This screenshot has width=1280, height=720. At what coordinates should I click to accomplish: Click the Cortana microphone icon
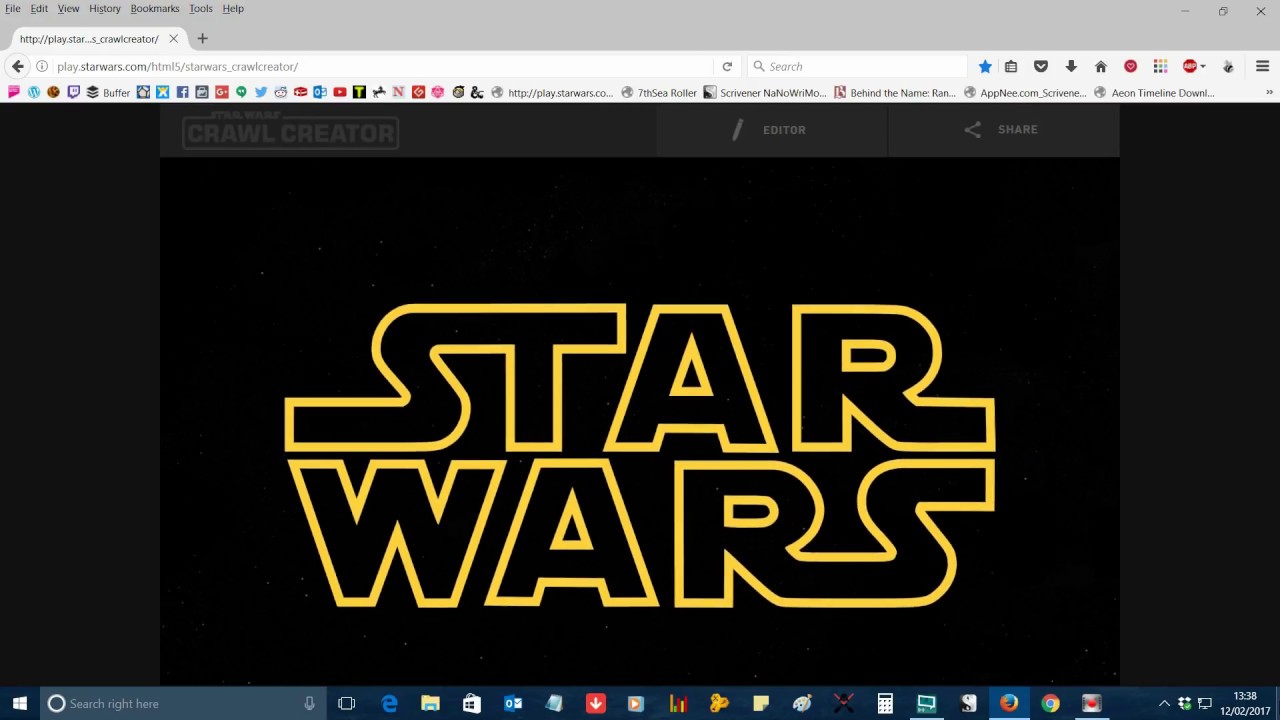(x=309, y=703)
